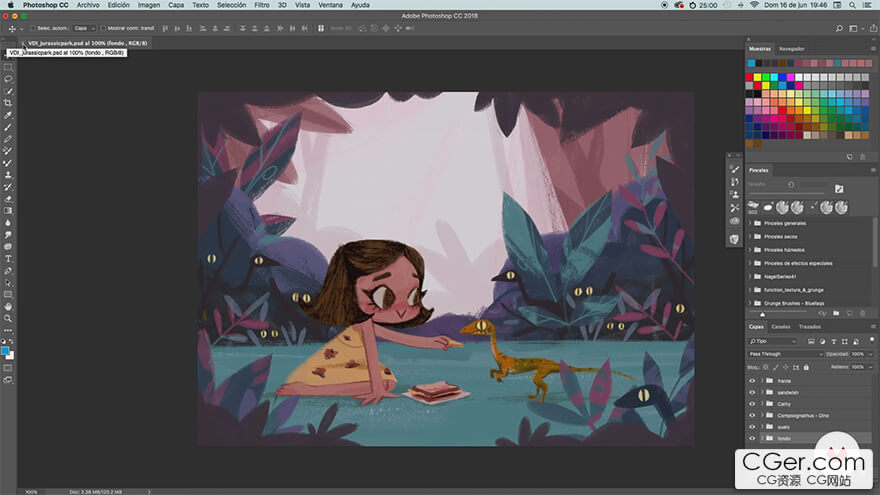Toggle Quick Mask mode icon
This screenshot has height=495, width=880.
pos(8,368)
